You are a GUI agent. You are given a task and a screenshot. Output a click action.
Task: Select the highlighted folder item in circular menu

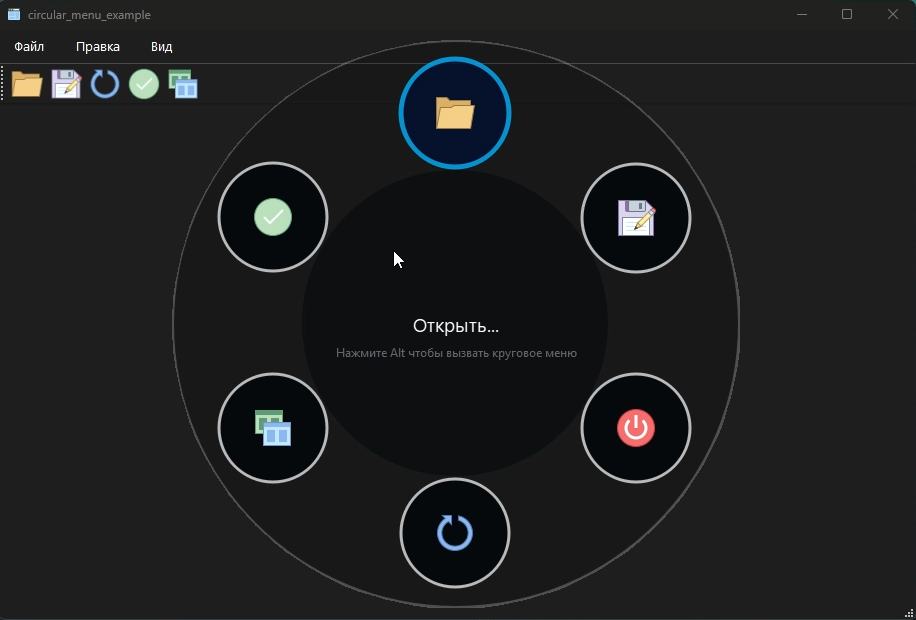tap(455, 113)
